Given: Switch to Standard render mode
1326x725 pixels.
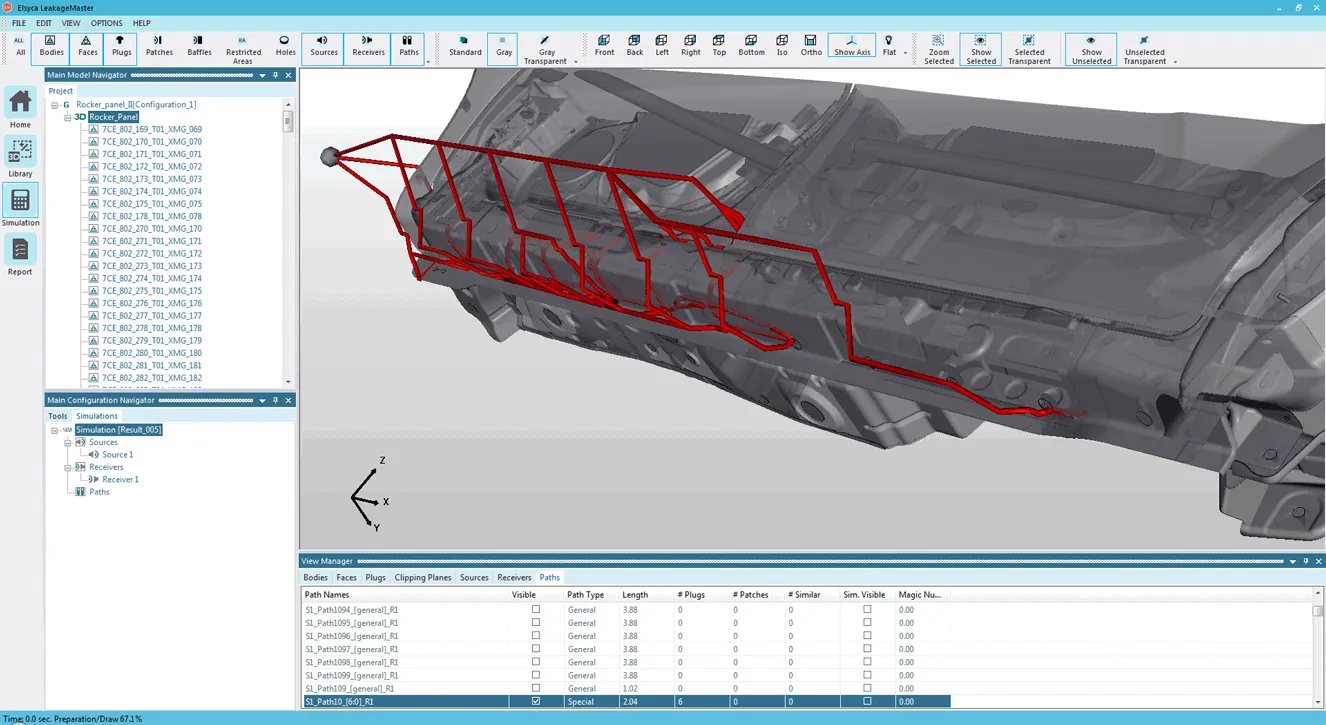Looking at the screenshot, I should coord(465,46).
